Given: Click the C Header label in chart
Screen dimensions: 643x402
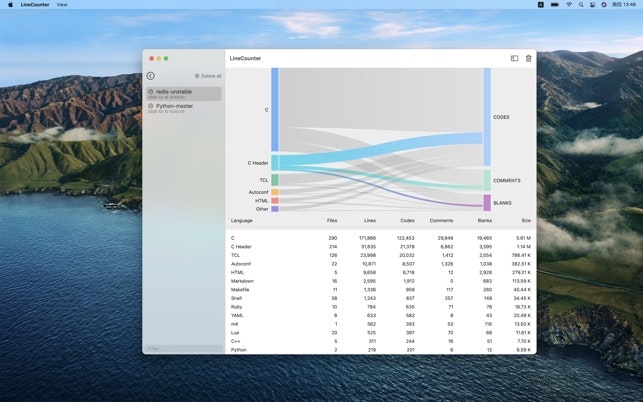Looking at the screenshot, I should point(258,163).
